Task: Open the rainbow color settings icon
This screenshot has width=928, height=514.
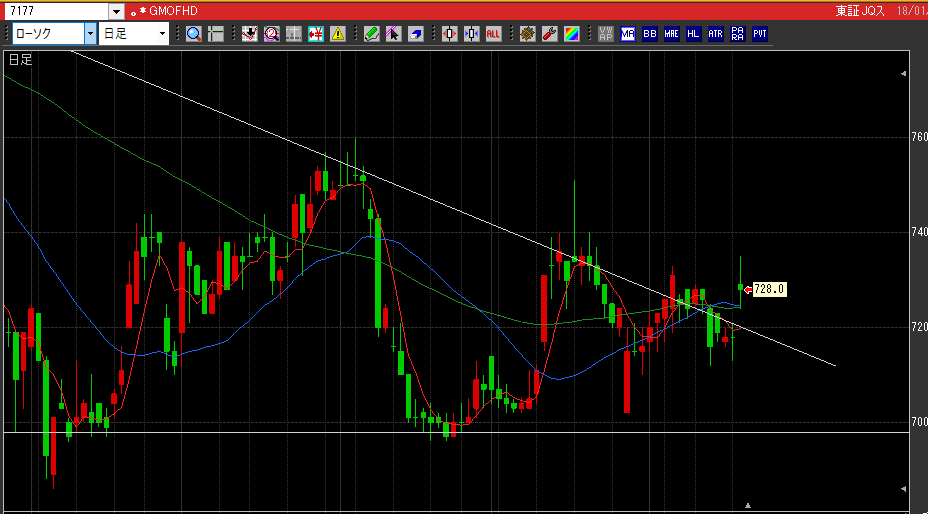Action: (571, 34)
